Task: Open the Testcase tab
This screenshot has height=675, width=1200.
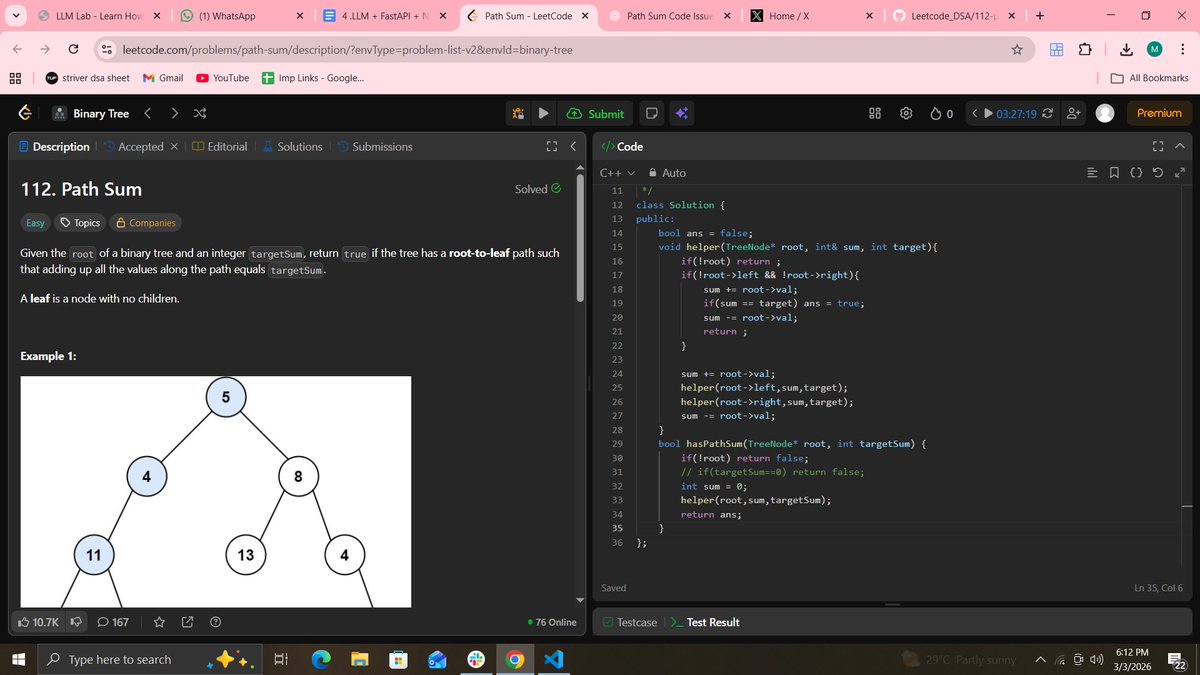Action: tap(630, 622)
